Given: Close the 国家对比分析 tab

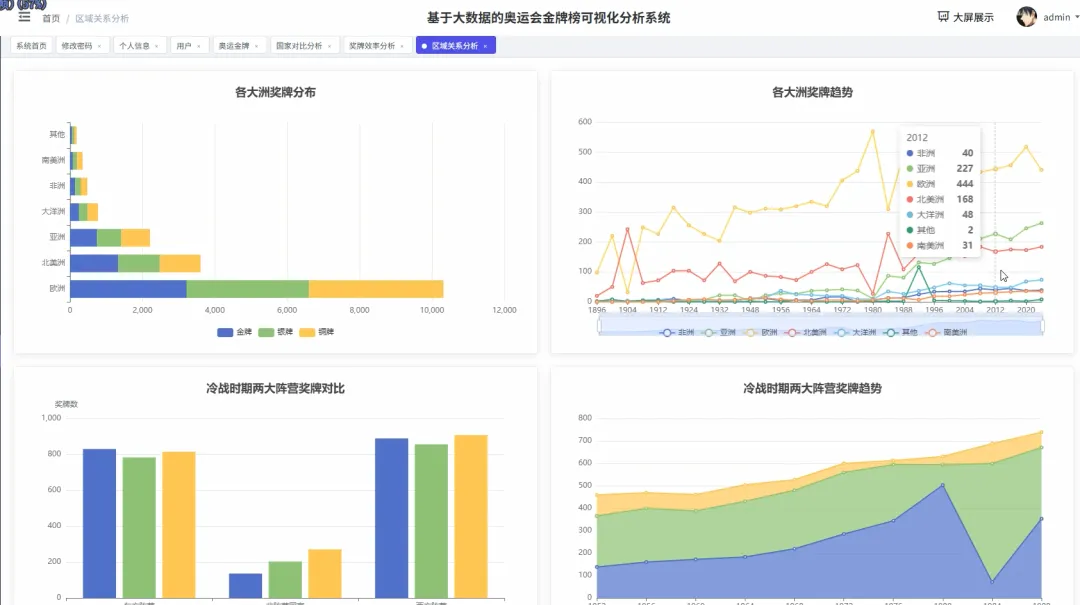Looking at the screenshot, I should click(329, 46).
